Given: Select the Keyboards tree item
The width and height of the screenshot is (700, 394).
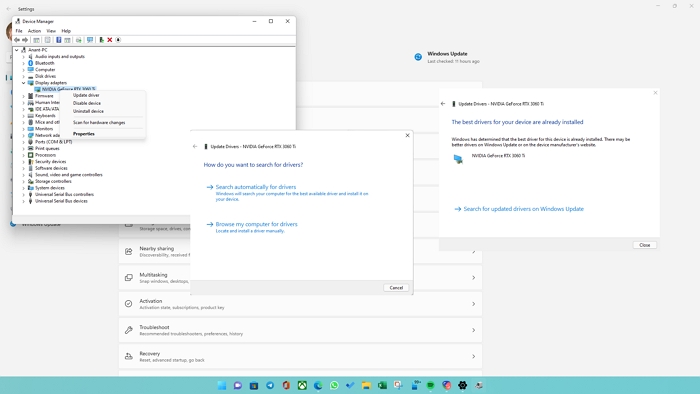Looking at the screenshot, I should (45, 116).
